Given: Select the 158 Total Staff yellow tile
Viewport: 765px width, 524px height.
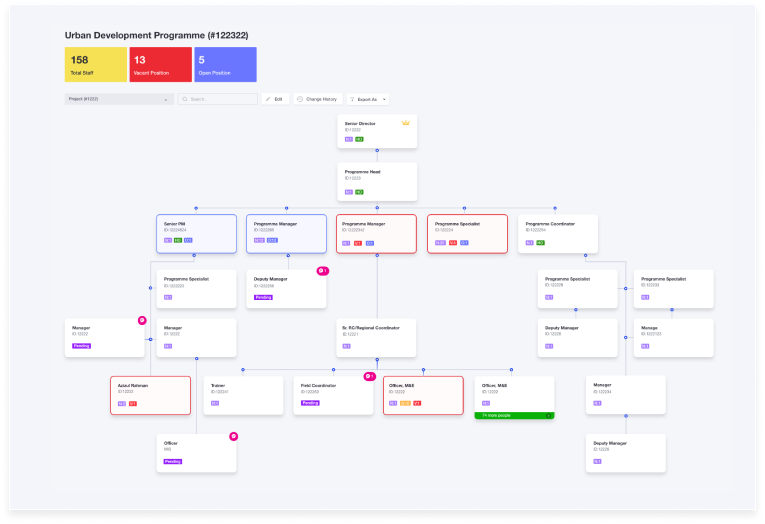Looking at the screenshot, I should [x=96, y=64].
